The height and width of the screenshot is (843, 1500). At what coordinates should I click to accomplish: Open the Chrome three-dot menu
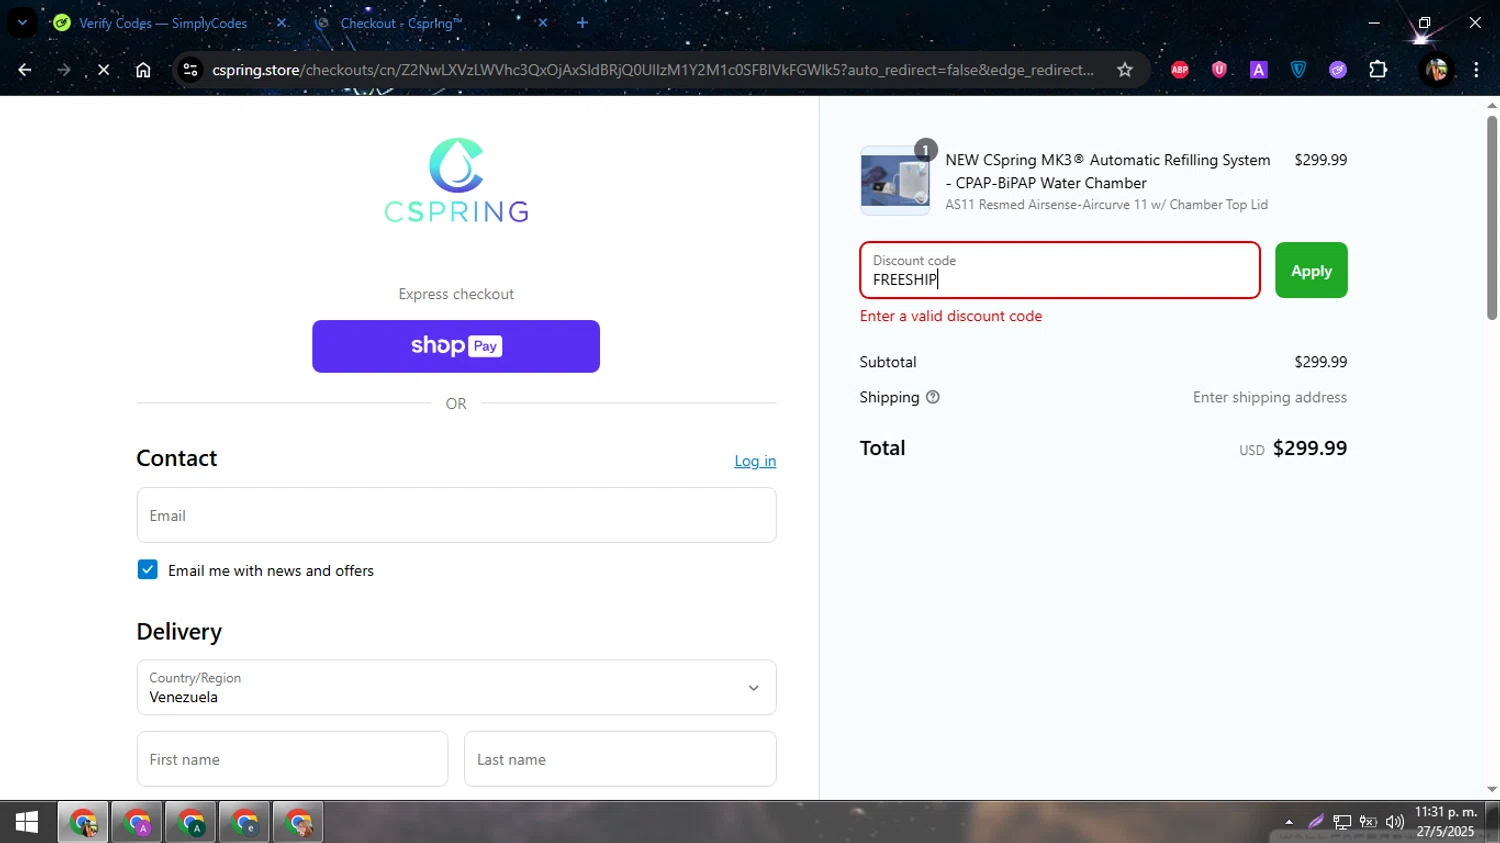pos(1476,70)
